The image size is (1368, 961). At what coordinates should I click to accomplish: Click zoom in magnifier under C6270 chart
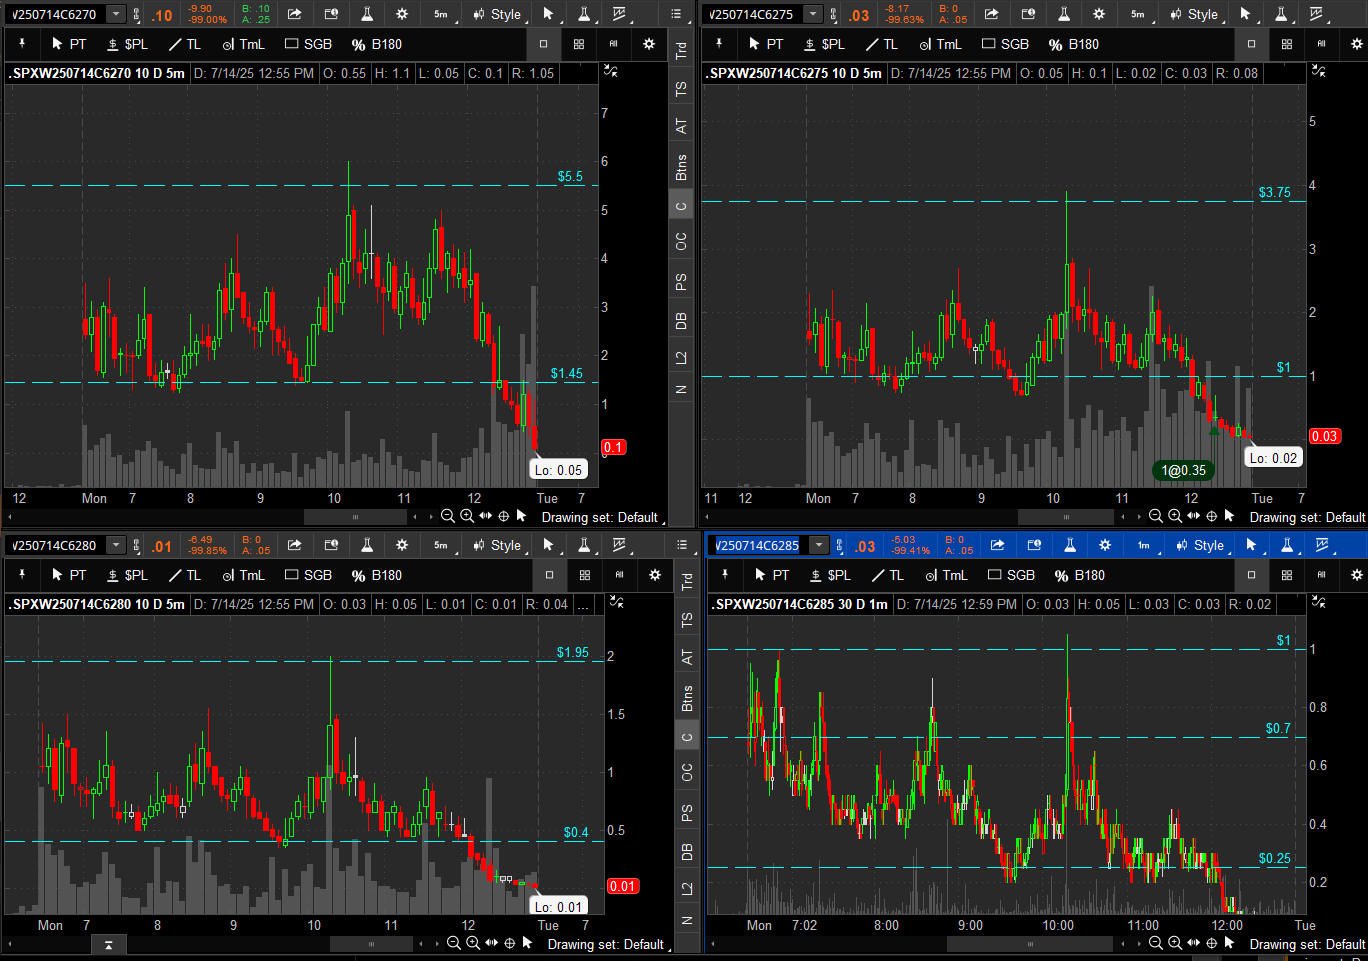[466, 516]
